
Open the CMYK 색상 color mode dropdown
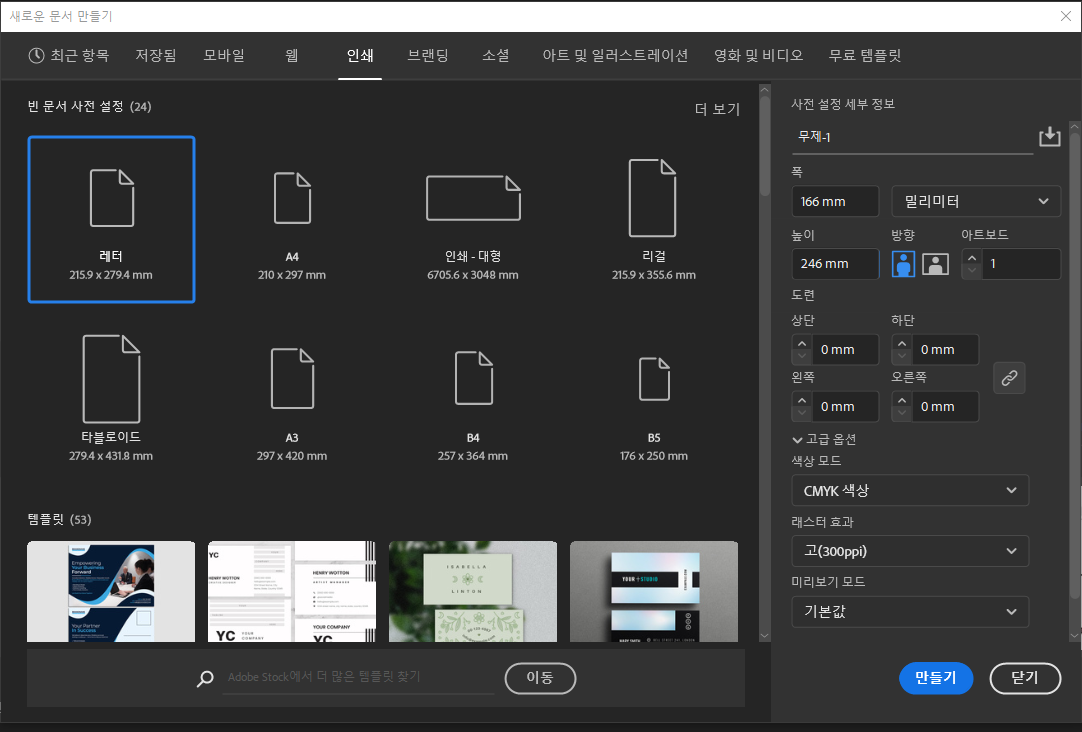(x=909, y=491)
